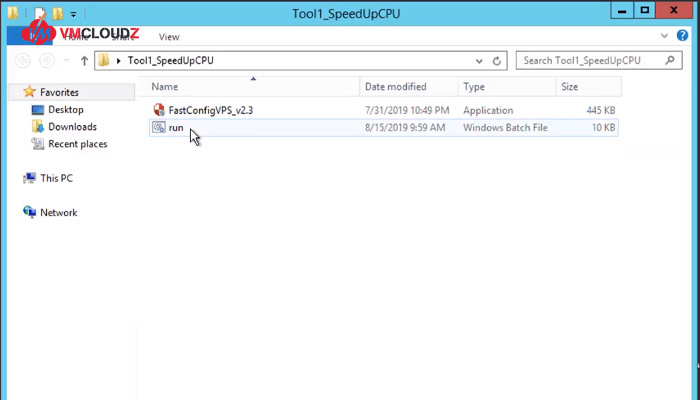Screen dimensions: 700x400
Task: Click the search magnifier icon
Action: pyautogui.click(x=670, y=60)
